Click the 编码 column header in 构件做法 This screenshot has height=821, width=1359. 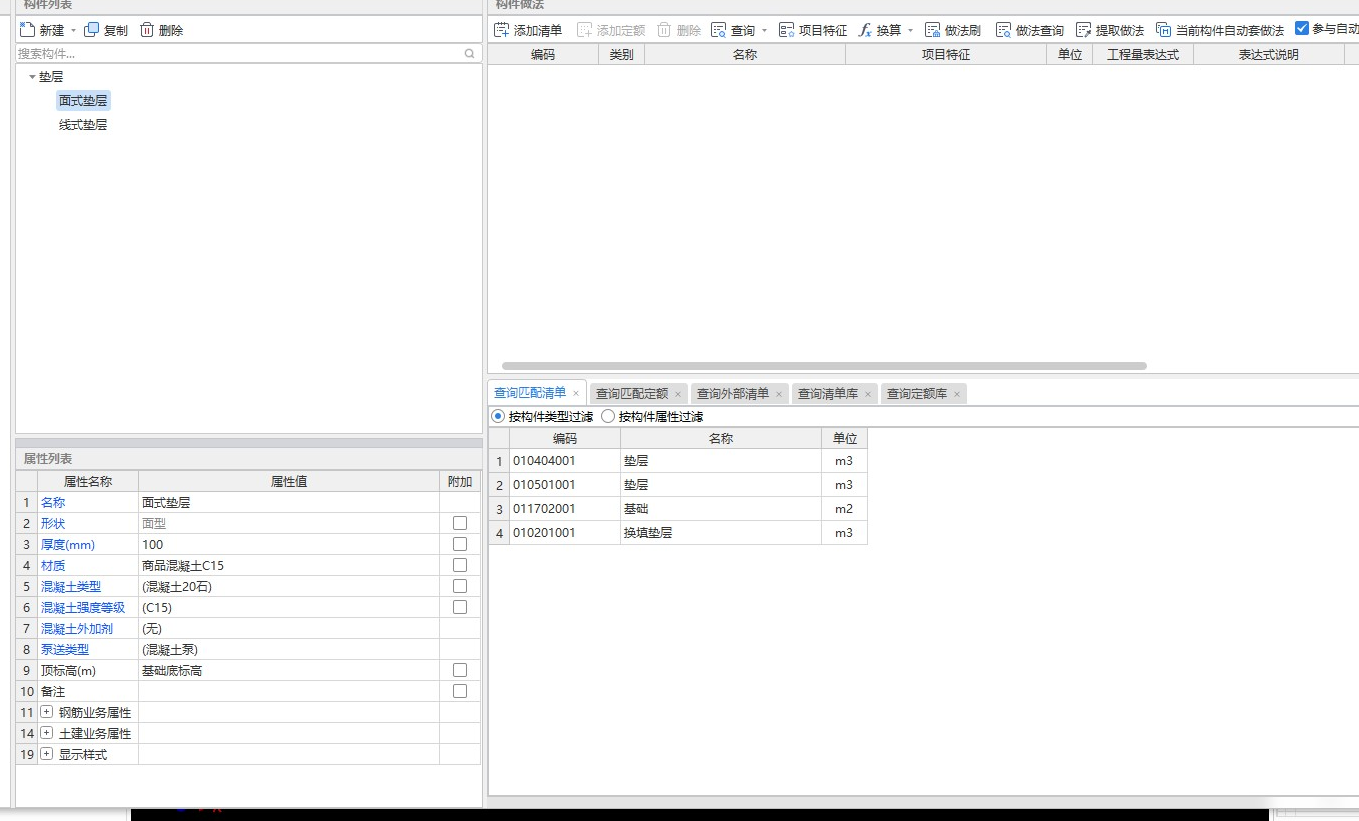543,55
